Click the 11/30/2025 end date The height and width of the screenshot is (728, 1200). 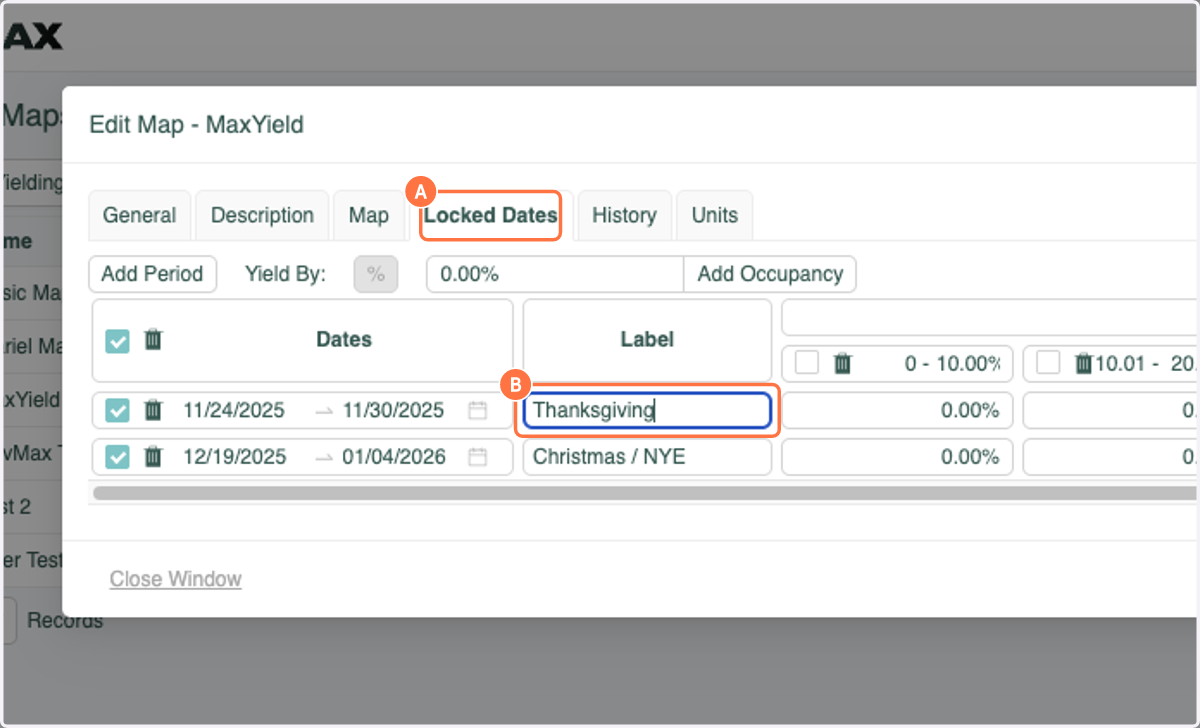[393, 410]
